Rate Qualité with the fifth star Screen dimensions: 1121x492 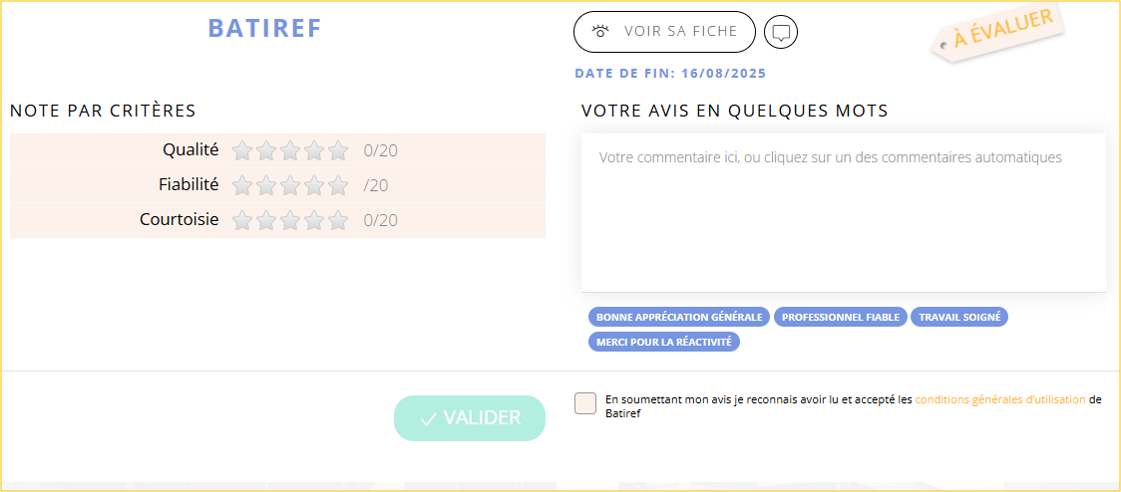(x=338, y=151)
